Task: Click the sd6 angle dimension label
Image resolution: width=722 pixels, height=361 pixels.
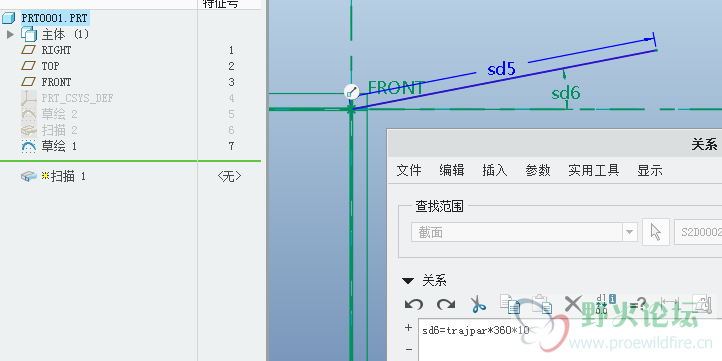Action: click(x=566, y=93)
